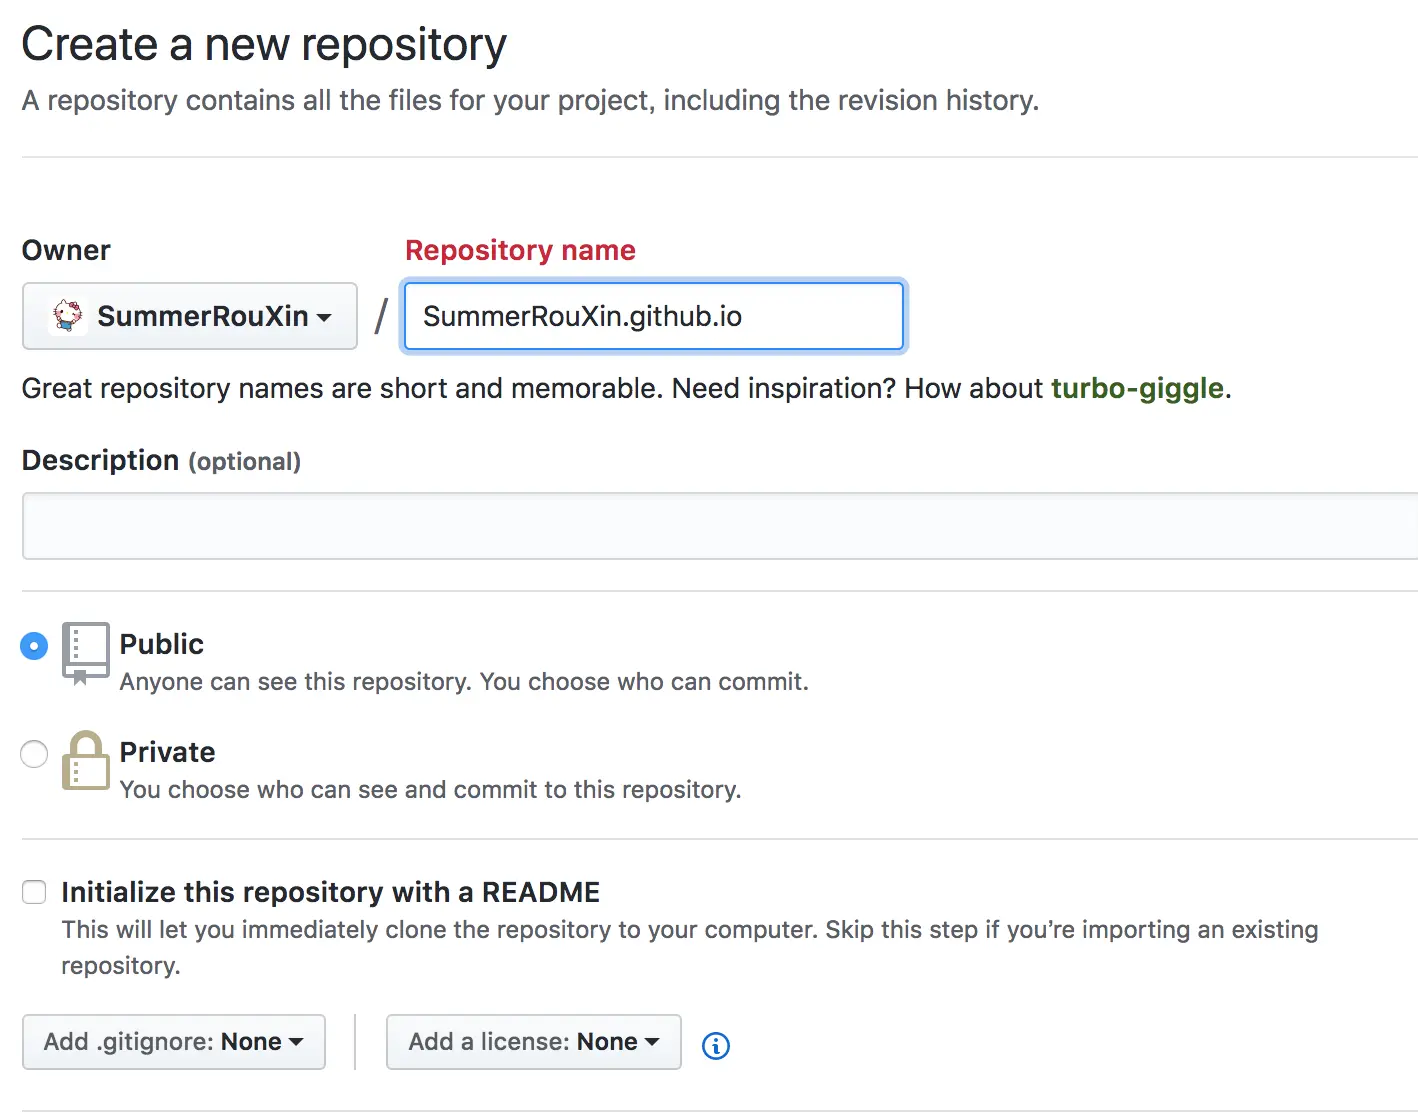Click the Private option label text
Viewport: 1418px width, 1114px height.
(167, 752)
